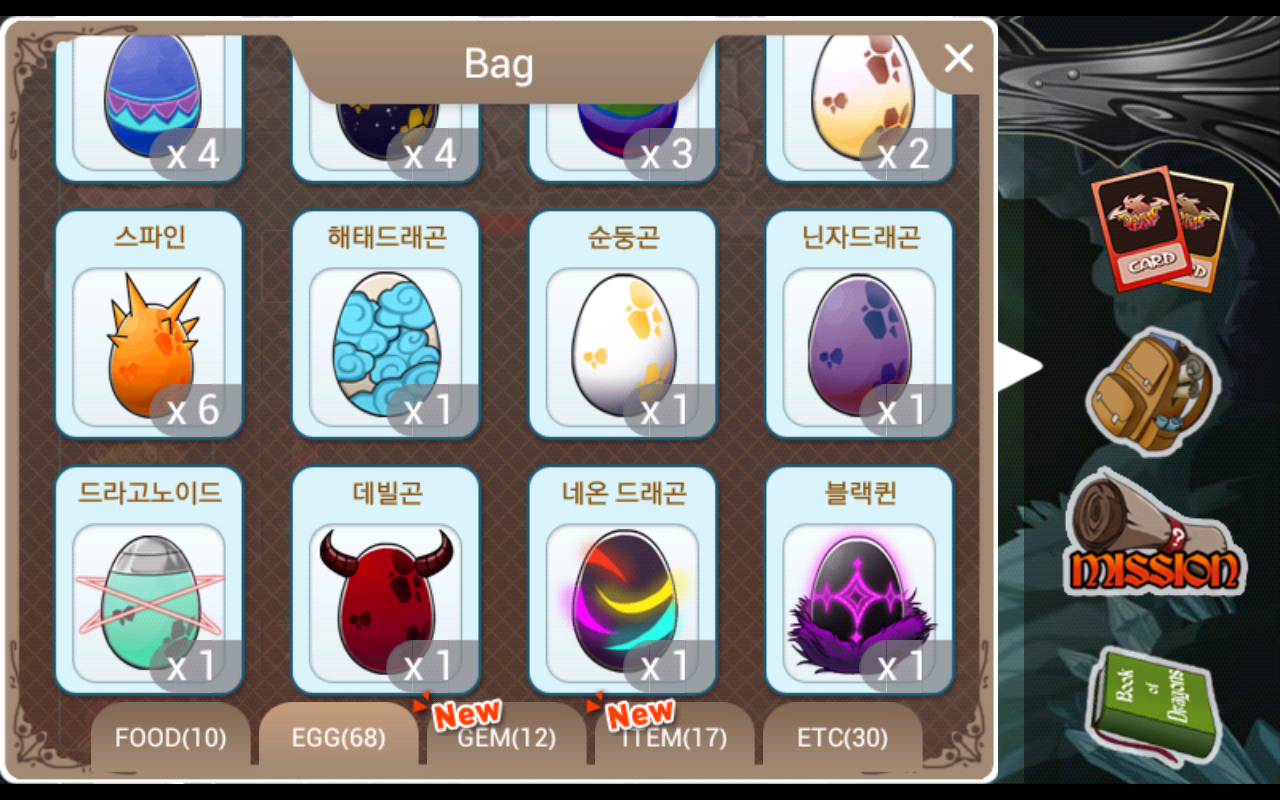The width and height of the screenshot is (1280, 800).
Task: Select the 데빌곤 horned red egg
Action: tap(386, 580)
